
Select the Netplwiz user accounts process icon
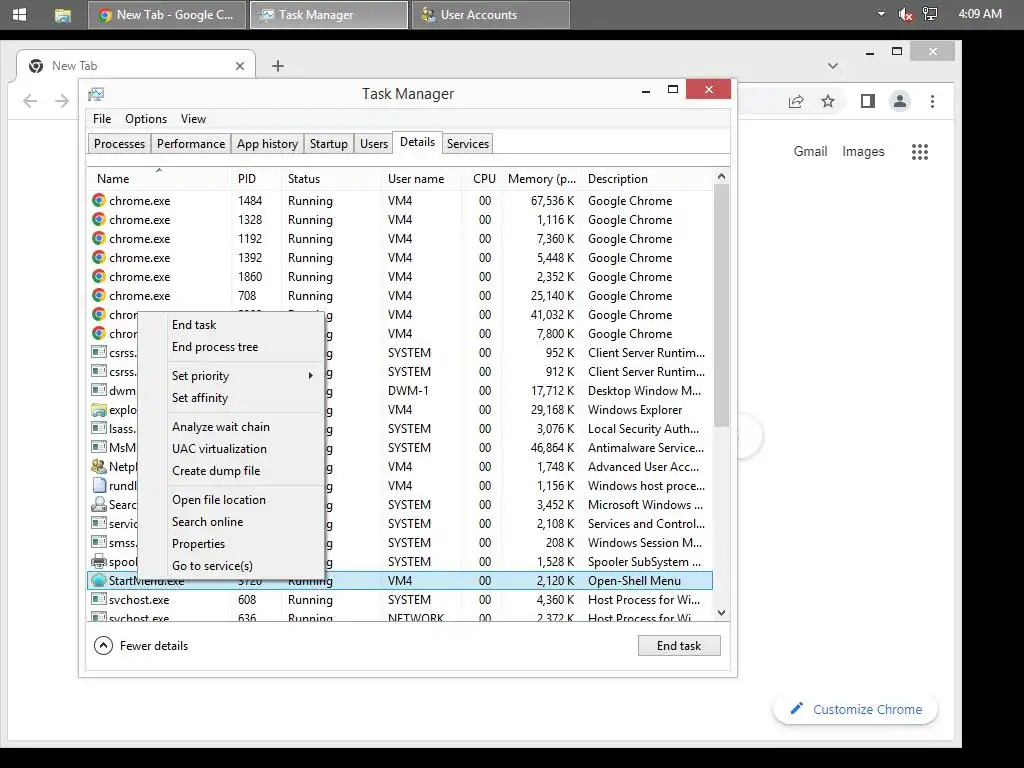pos(99,466)
